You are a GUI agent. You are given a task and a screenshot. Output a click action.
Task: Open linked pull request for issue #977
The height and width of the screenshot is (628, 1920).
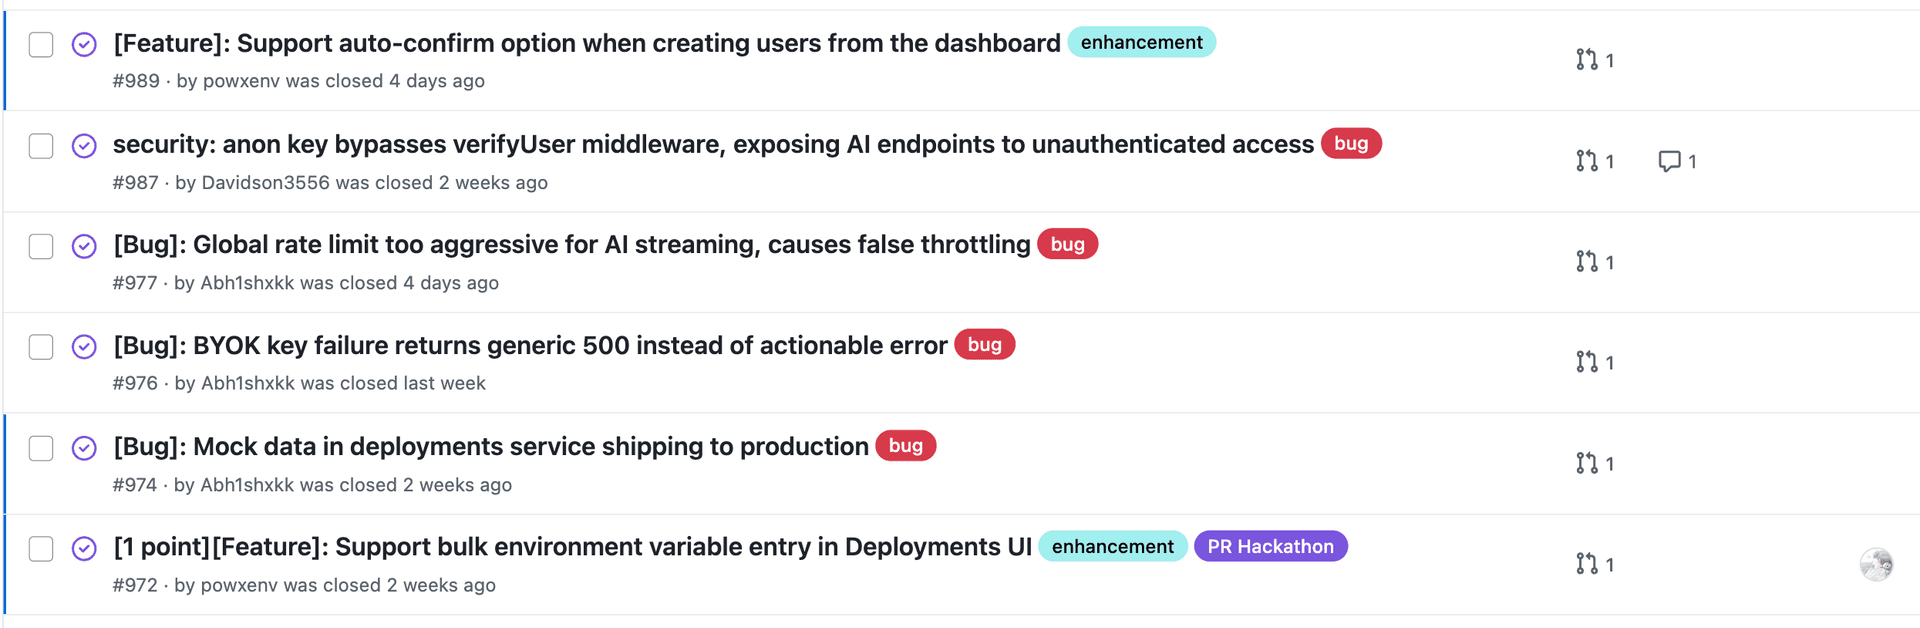(x=1594, y=262)
